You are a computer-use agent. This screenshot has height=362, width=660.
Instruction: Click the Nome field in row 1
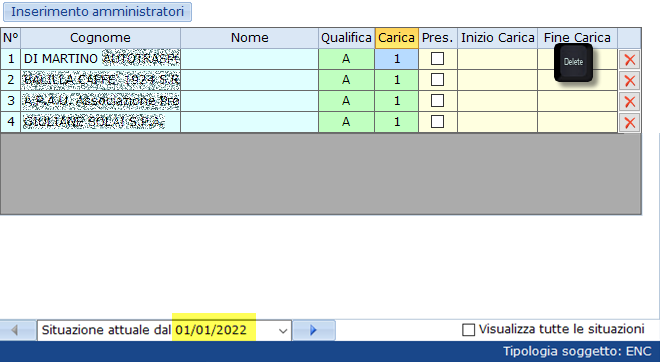pos(250,59)
